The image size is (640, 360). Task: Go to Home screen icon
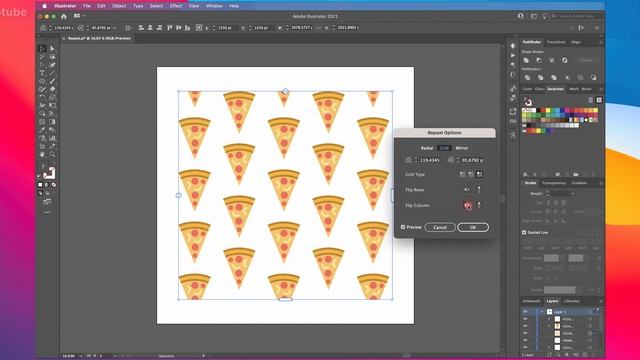[64, 16]
